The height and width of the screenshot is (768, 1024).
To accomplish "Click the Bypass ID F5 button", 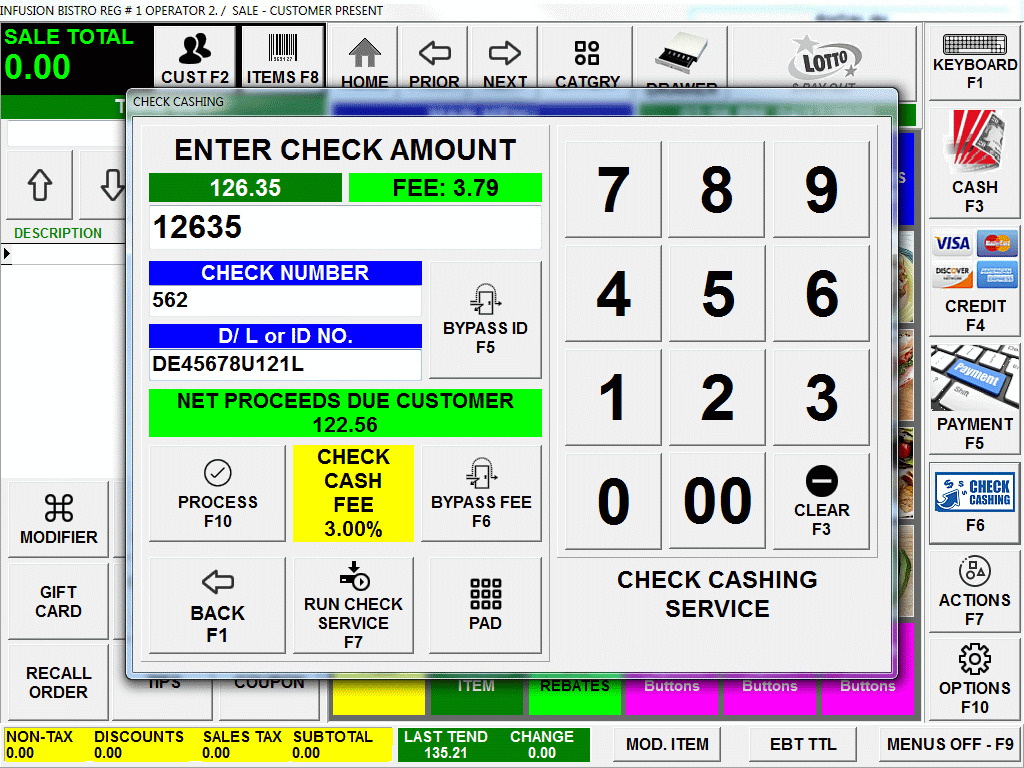I will (x=485, y=320).
